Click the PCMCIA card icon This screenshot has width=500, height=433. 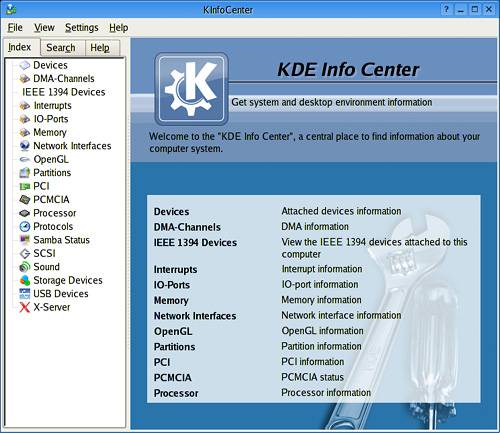pos(25,200)
